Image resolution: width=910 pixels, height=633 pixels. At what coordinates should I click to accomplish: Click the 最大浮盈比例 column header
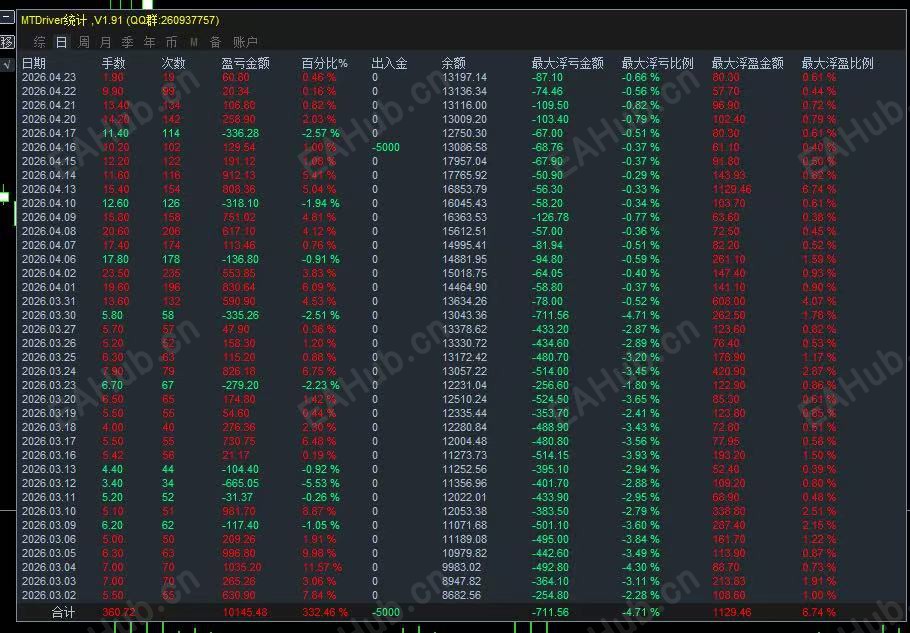pyautogui.click(x=837, y=63)
